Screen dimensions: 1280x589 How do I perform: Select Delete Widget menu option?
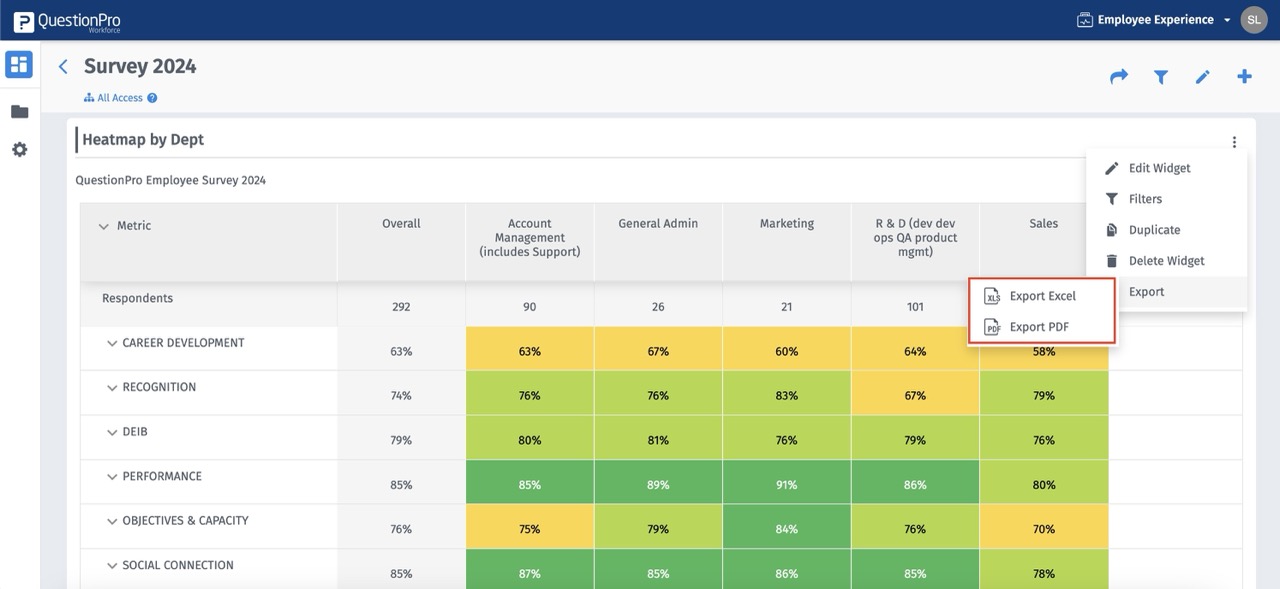pos(1166,261)
